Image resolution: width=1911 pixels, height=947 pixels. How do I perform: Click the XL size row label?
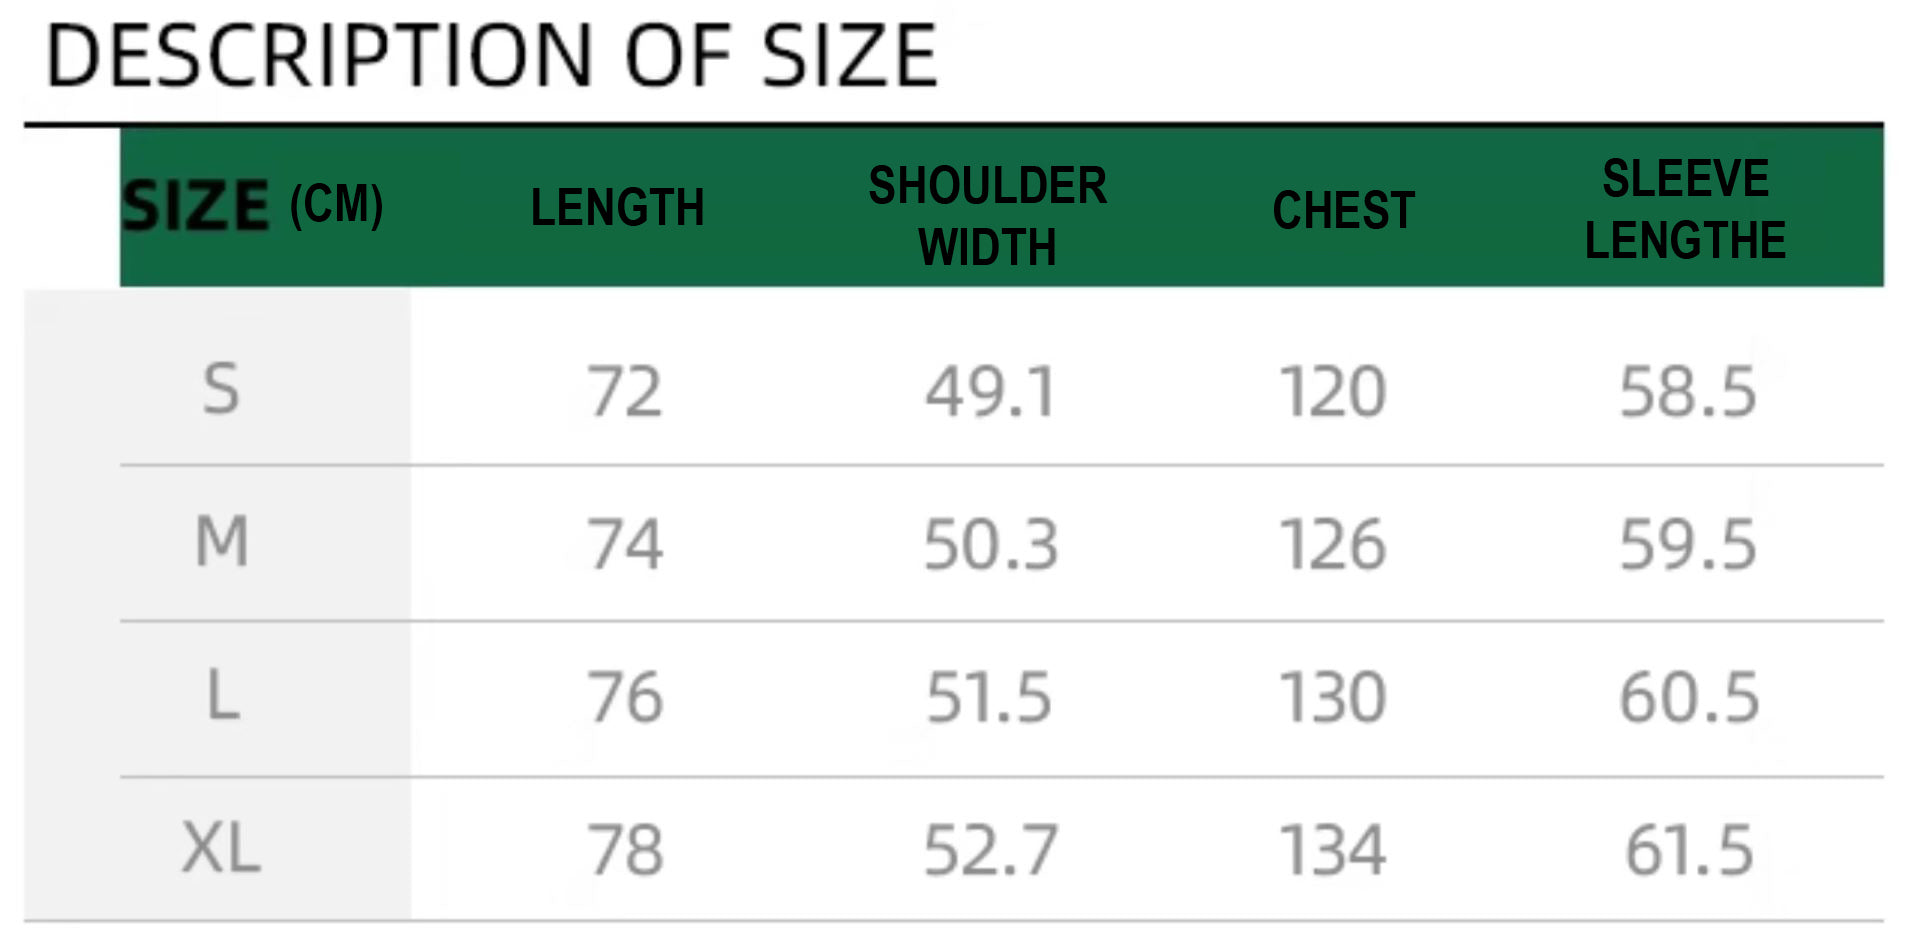[x=221, y=849]
